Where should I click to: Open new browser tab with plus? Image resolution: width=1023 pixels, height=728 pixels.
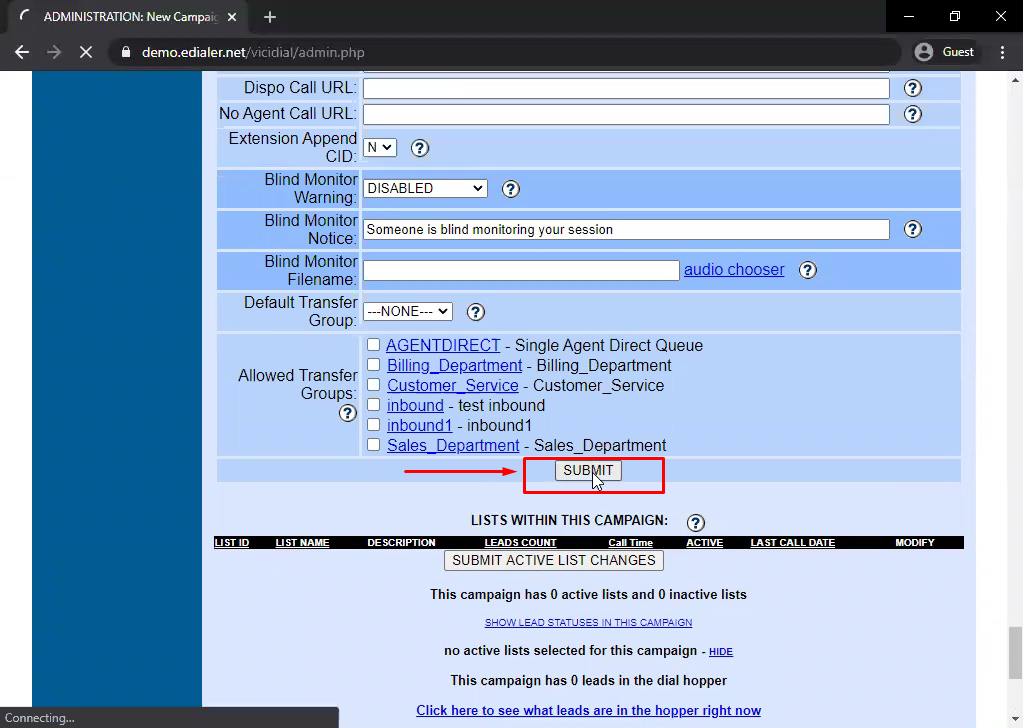(270, 17)
